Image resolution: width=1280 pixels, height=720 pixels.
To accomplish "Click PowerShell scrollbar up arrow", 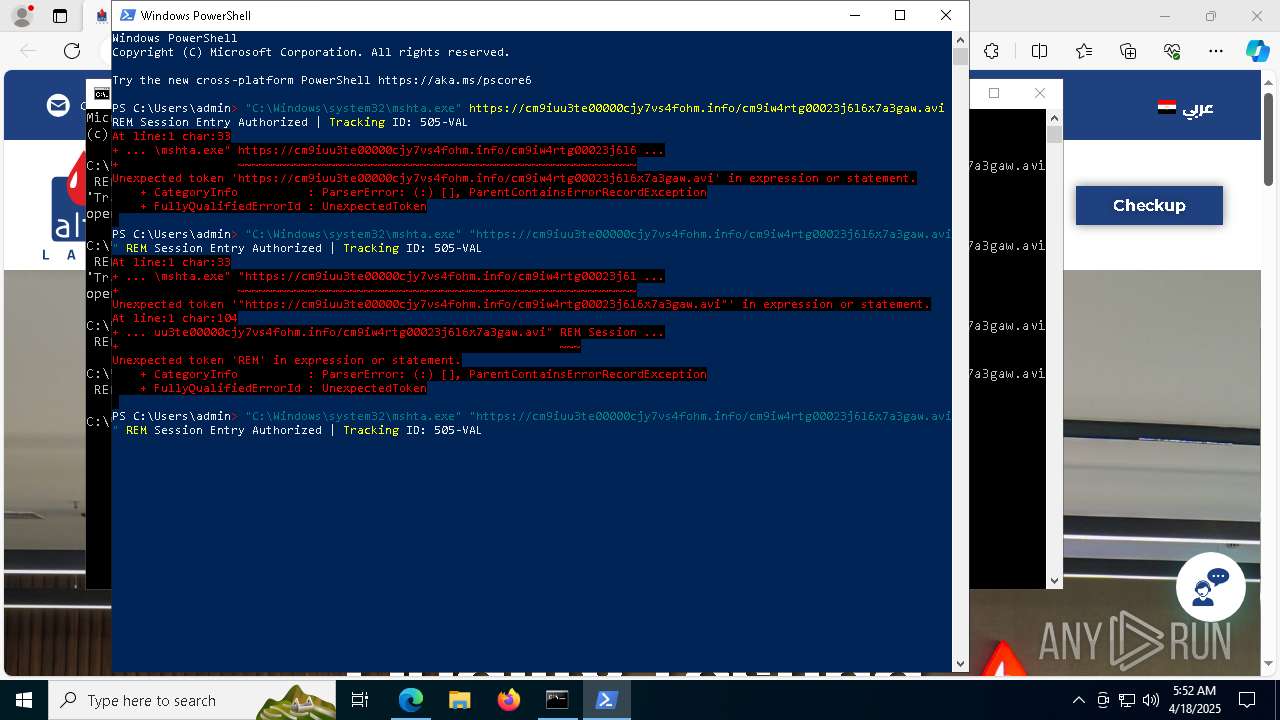I will (960, 38).
